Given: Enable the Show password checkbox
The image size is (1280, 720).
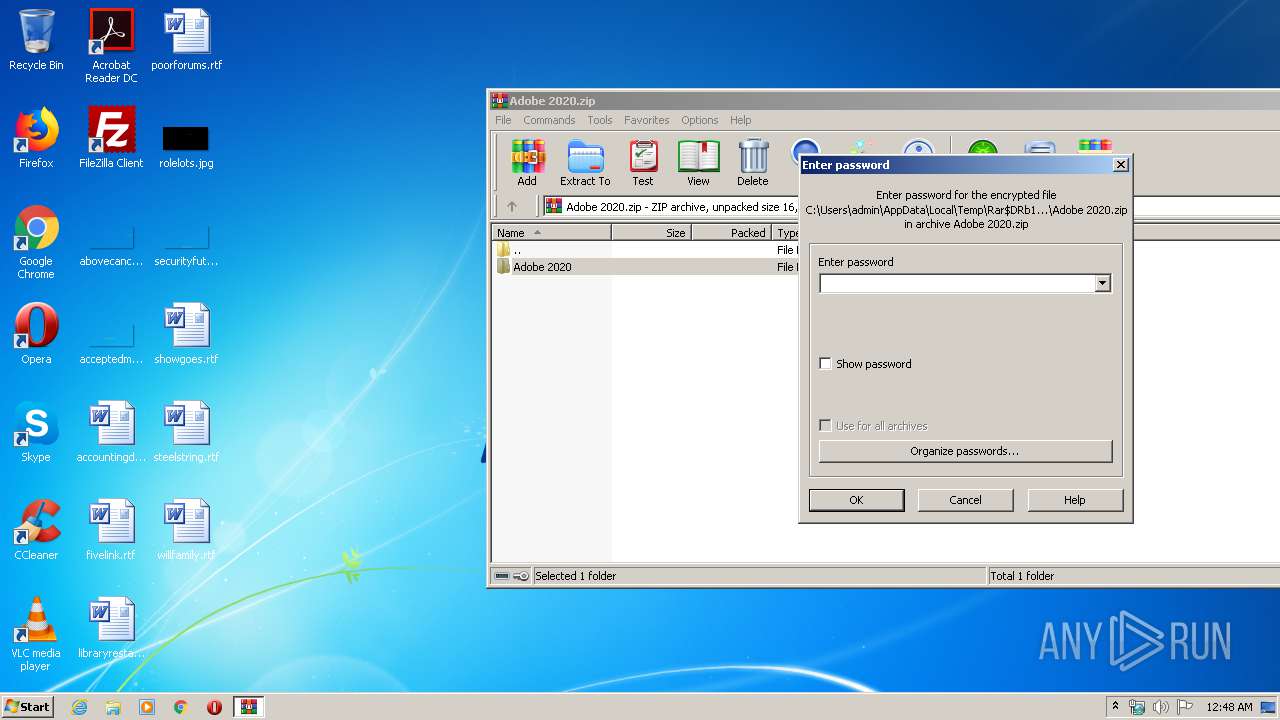Looking at the screenshot, I should (x=825, y=364).
